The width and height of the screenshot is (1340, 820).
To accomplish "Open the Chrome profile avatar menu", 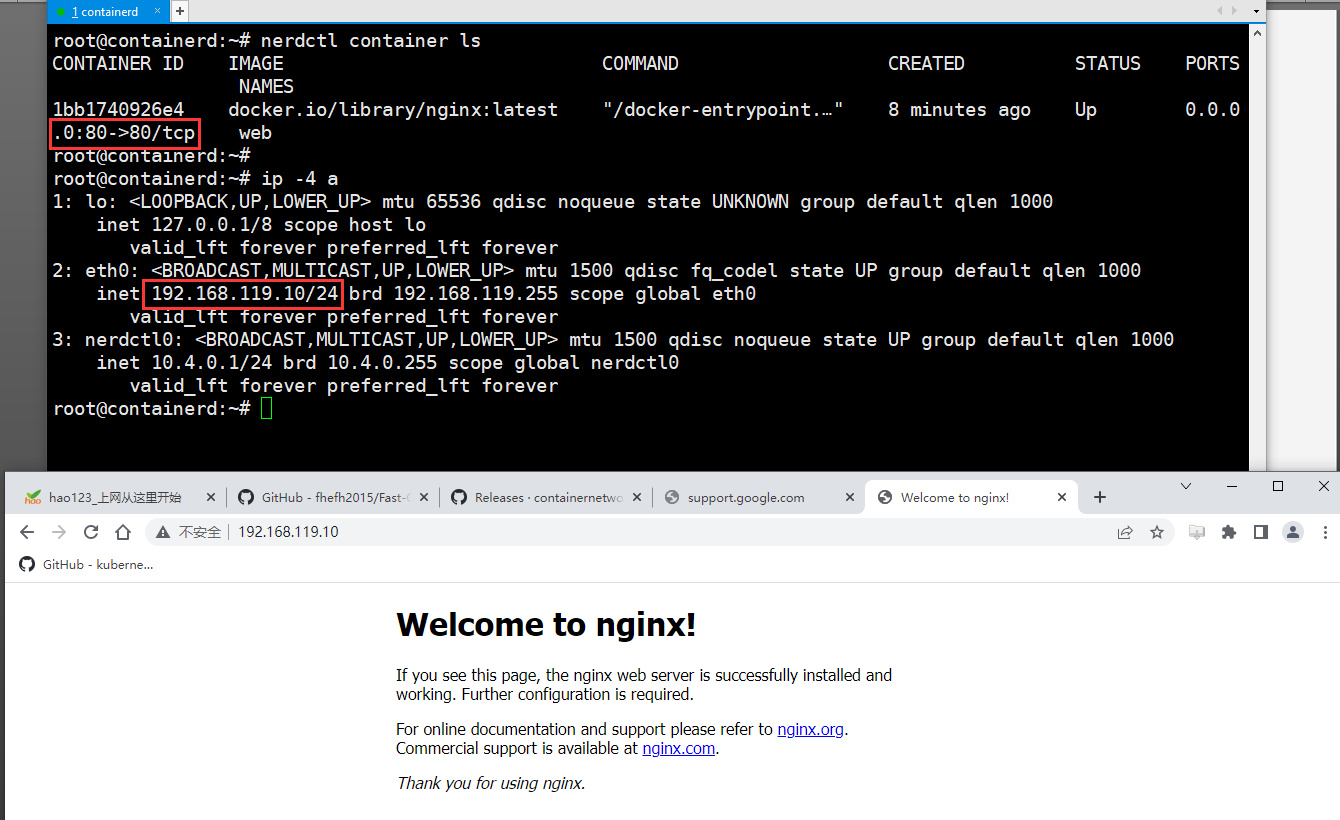I will click(x=1293, y=532).
